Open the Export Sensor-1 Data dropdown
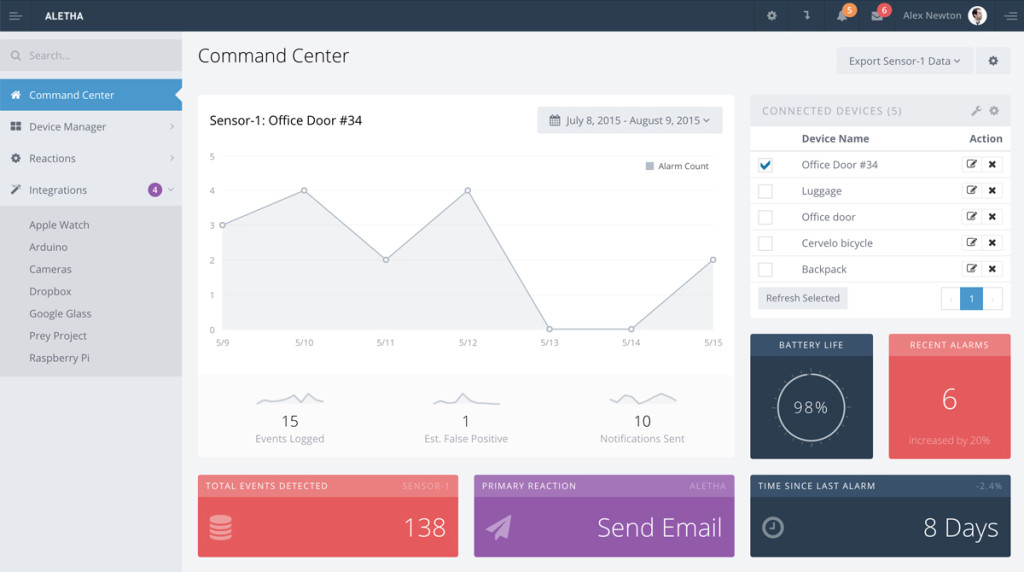Screen dimensions: 1024x572 click(x=904, y=61)
